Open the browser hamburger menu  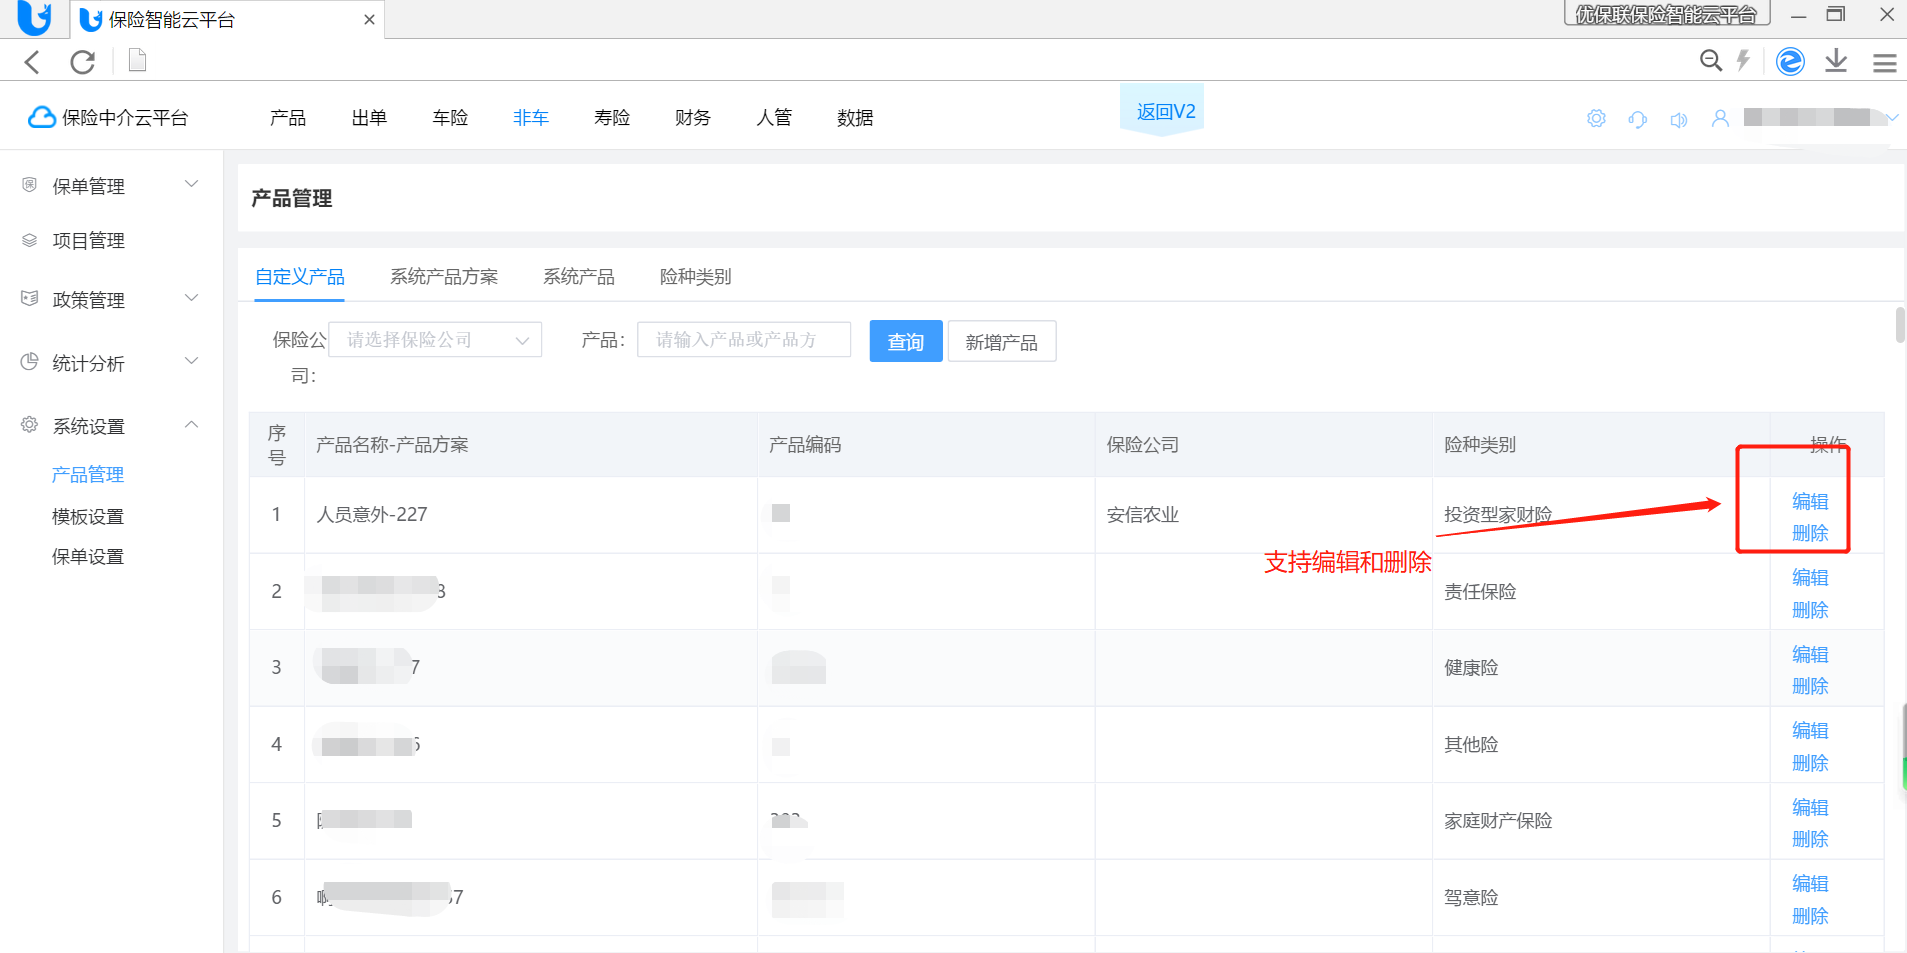pos(1885,63)
